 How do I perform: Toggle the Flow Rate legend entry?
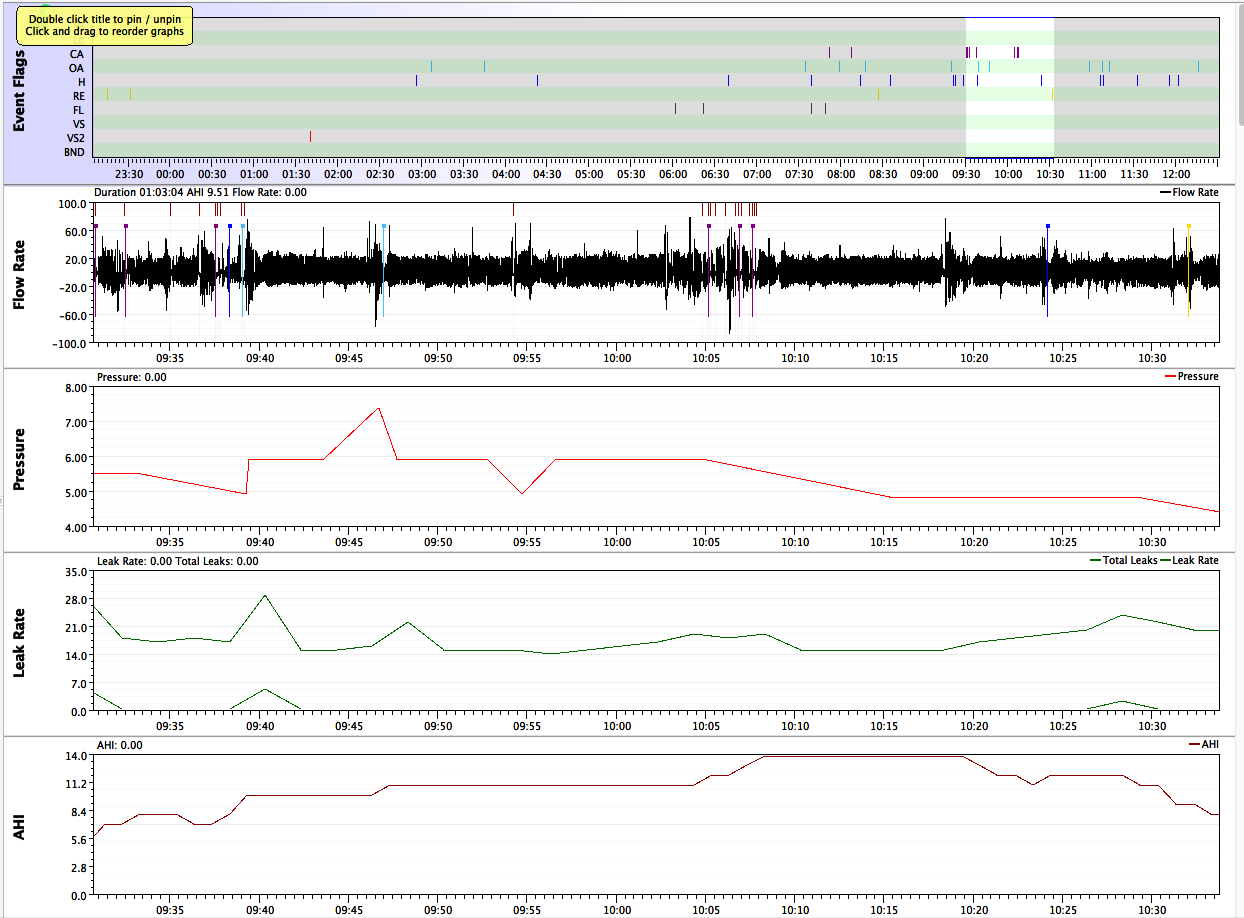[1189, 192]
